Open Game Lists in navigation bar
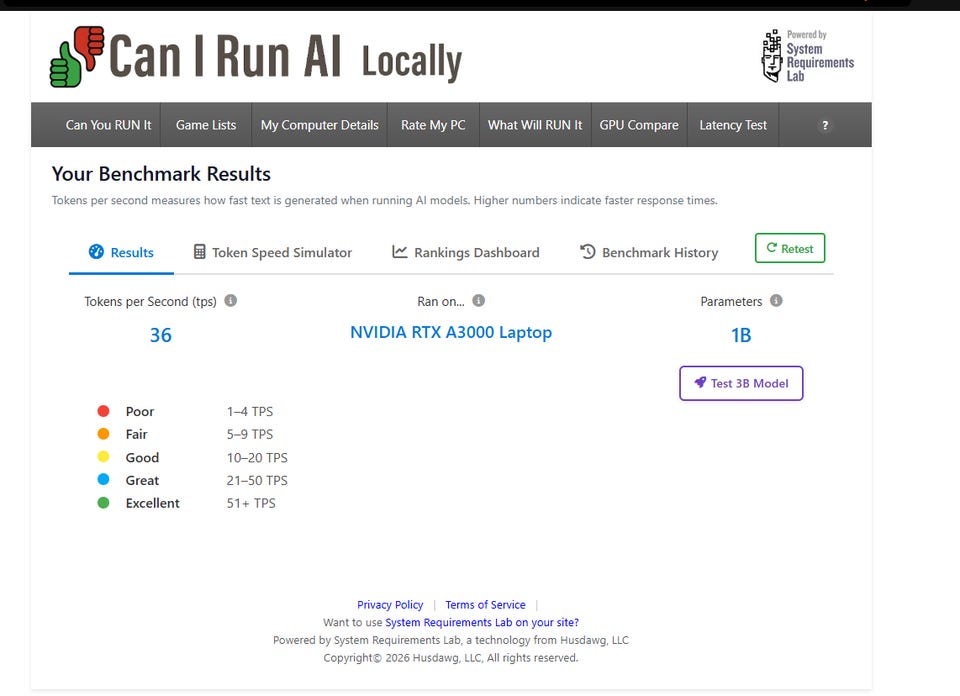Viewport: 960px width, 696px height. [x=206, y=125]
